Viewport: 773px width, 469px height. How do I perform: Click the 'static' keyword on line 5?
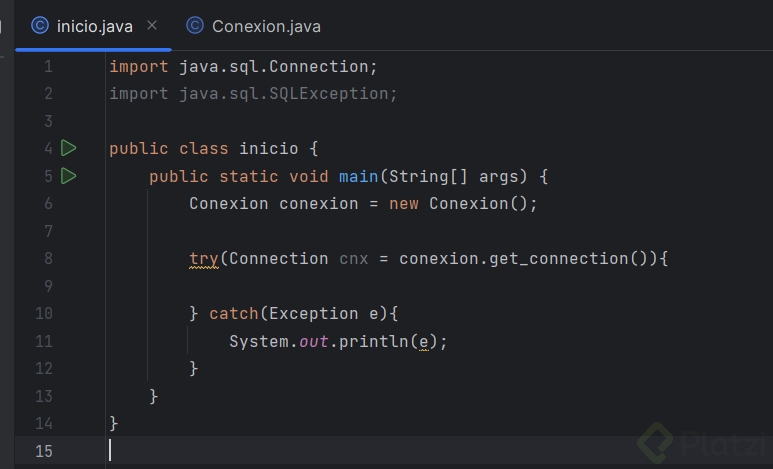[248, 177]
